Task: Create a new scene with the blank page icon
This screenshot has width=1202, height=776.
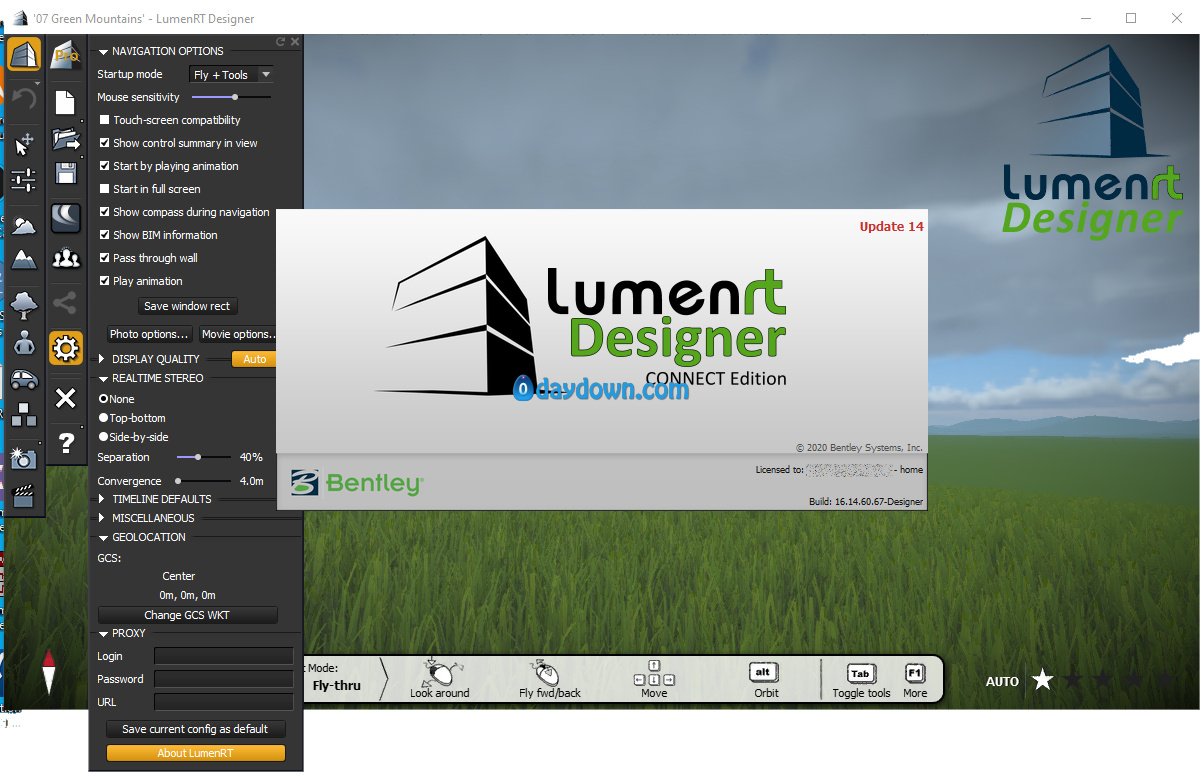Action: pyautogui.click(x=66, y=103)
